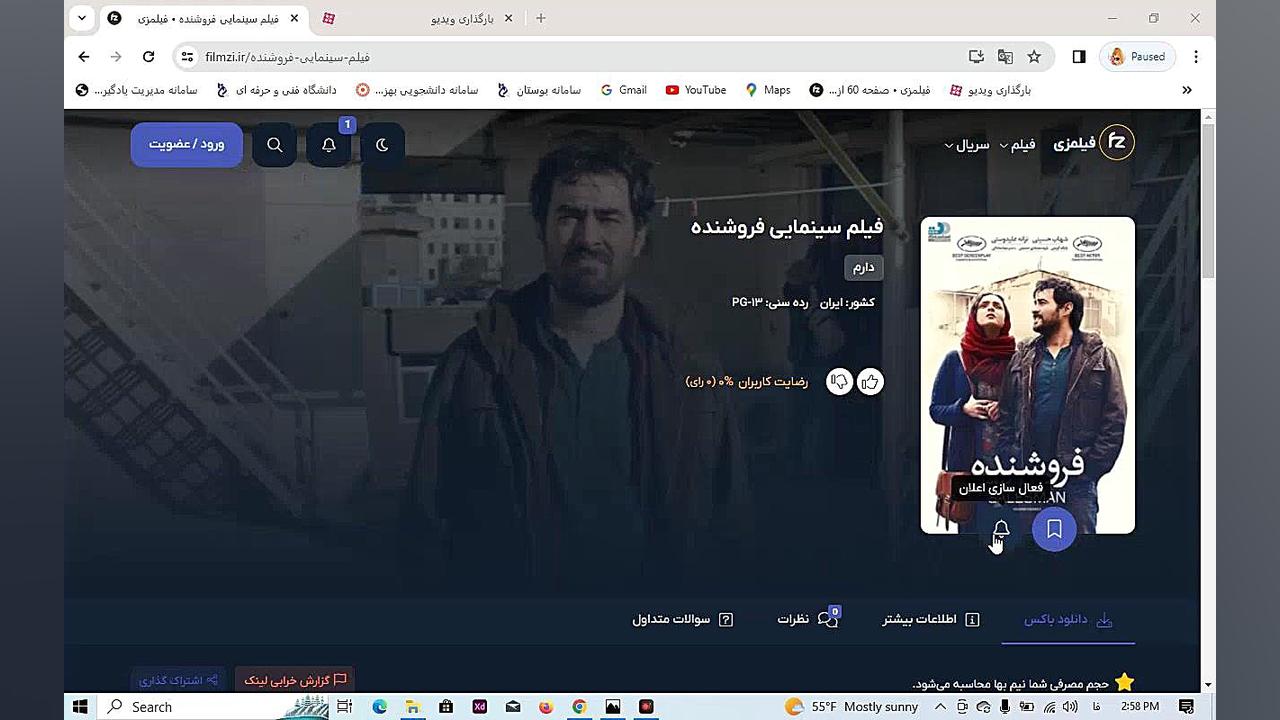Open Gmail bookmark
The image size is (1280, 720).
(x=624, y=90)
